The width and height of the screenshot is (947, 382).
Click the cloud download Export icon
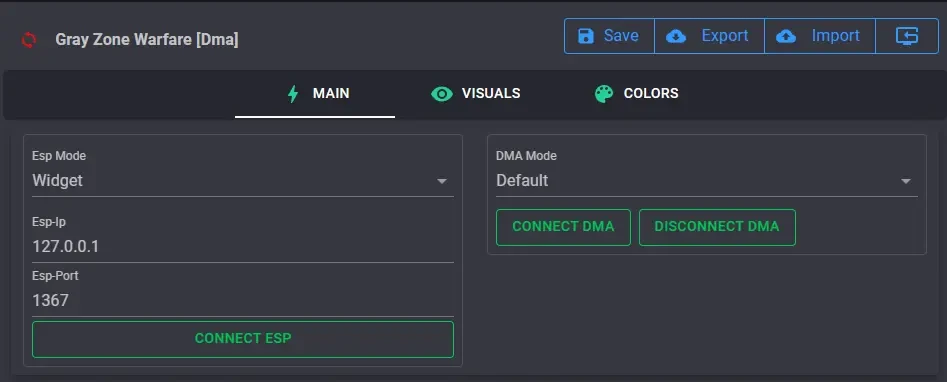tap(676, 36)
